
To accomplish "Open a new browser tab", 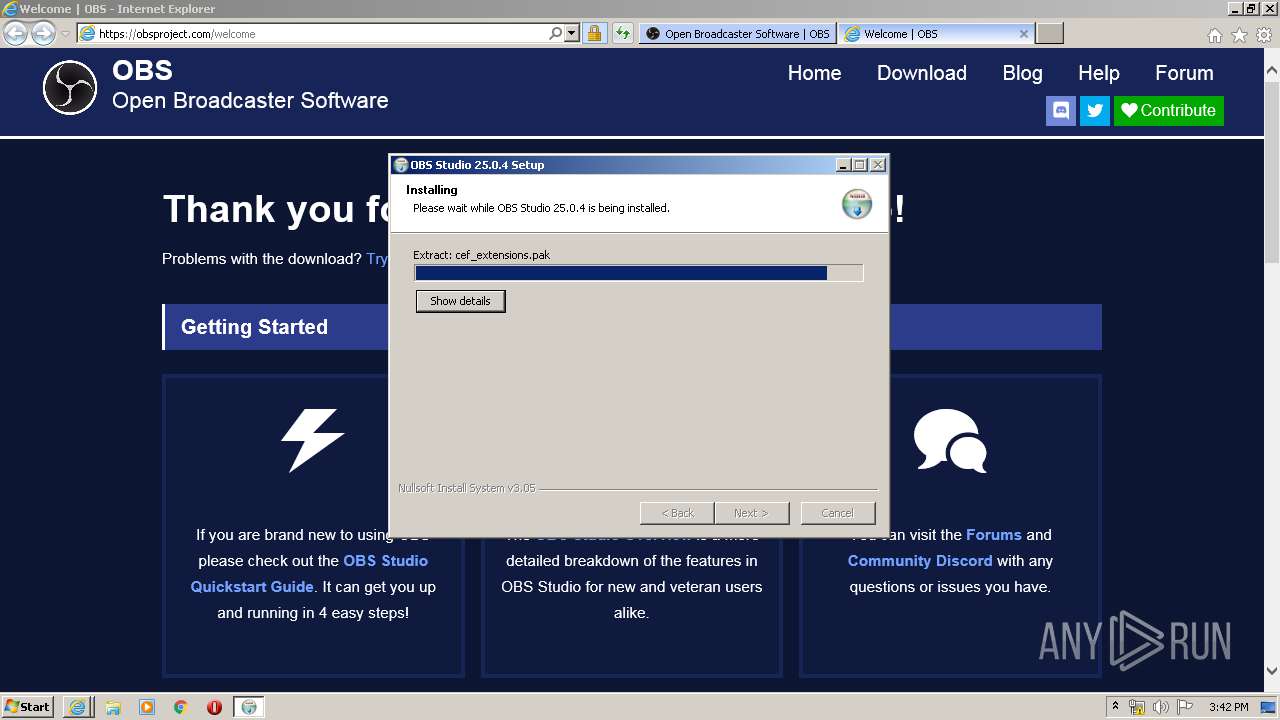I will pos(1049,33).
